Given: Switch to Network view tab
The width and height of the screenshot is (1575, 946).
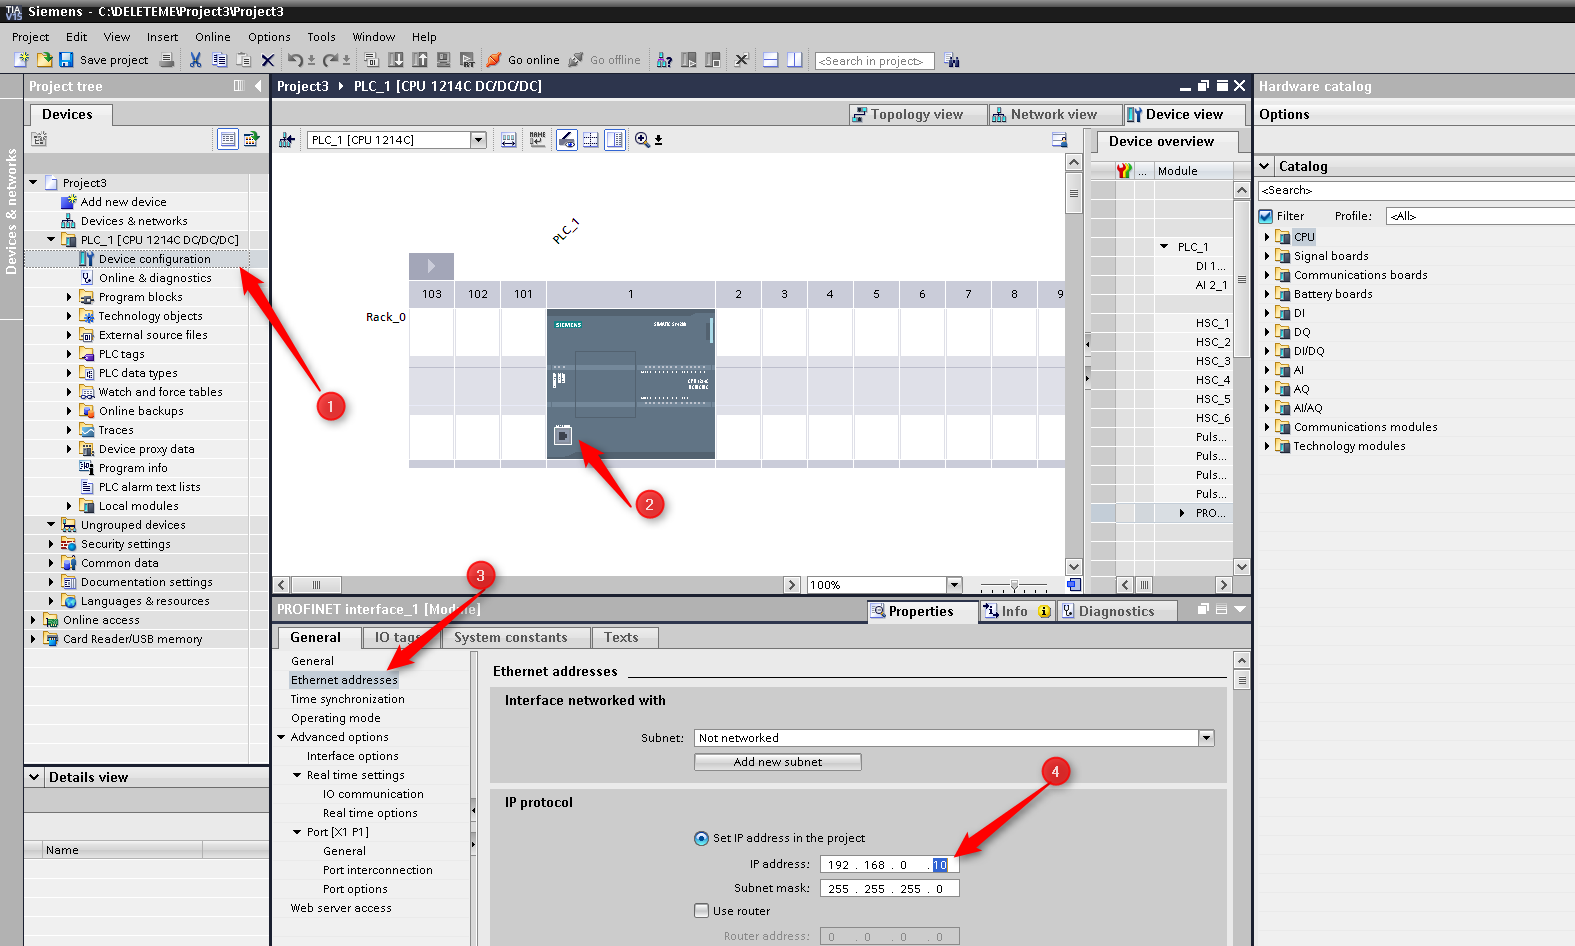Looking at the screenshot, I should [1054, 114].
